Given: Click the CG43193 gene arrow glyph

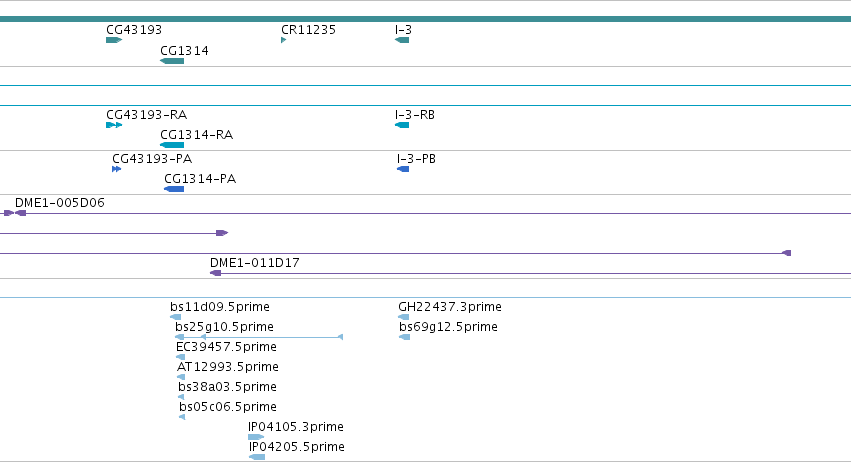Looking at the screenshot, I should (x=114, y=40).
